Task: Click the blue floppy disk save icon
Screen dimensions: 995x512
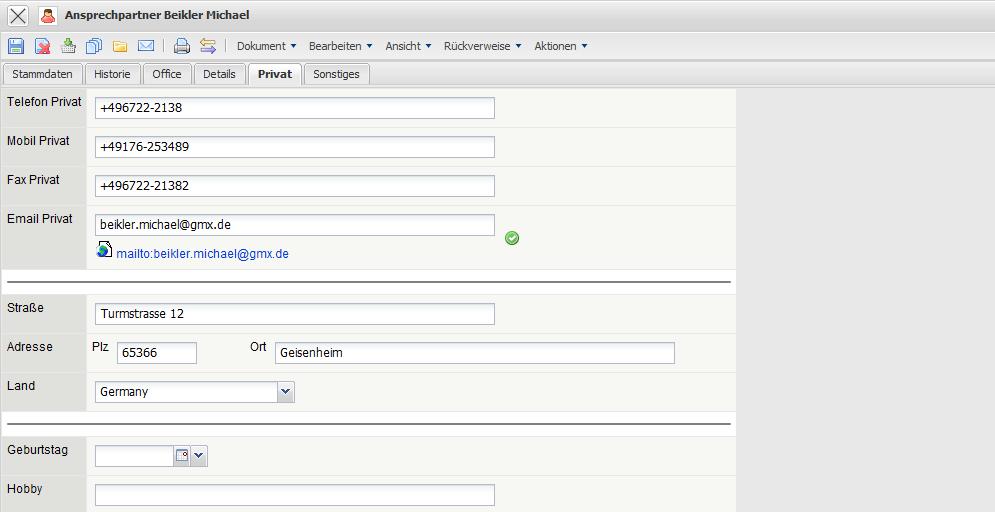Action: click(x=16, y=46)
